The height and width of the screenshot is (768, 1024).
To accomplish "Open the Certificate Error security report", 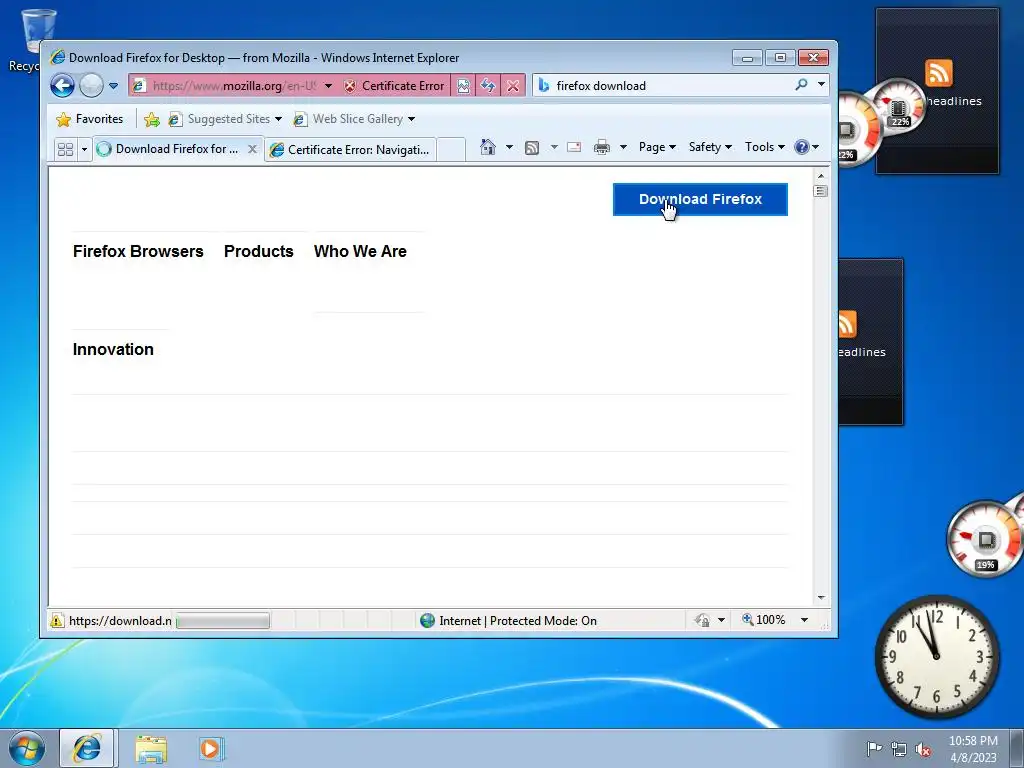I will click(x=394, y=86).
